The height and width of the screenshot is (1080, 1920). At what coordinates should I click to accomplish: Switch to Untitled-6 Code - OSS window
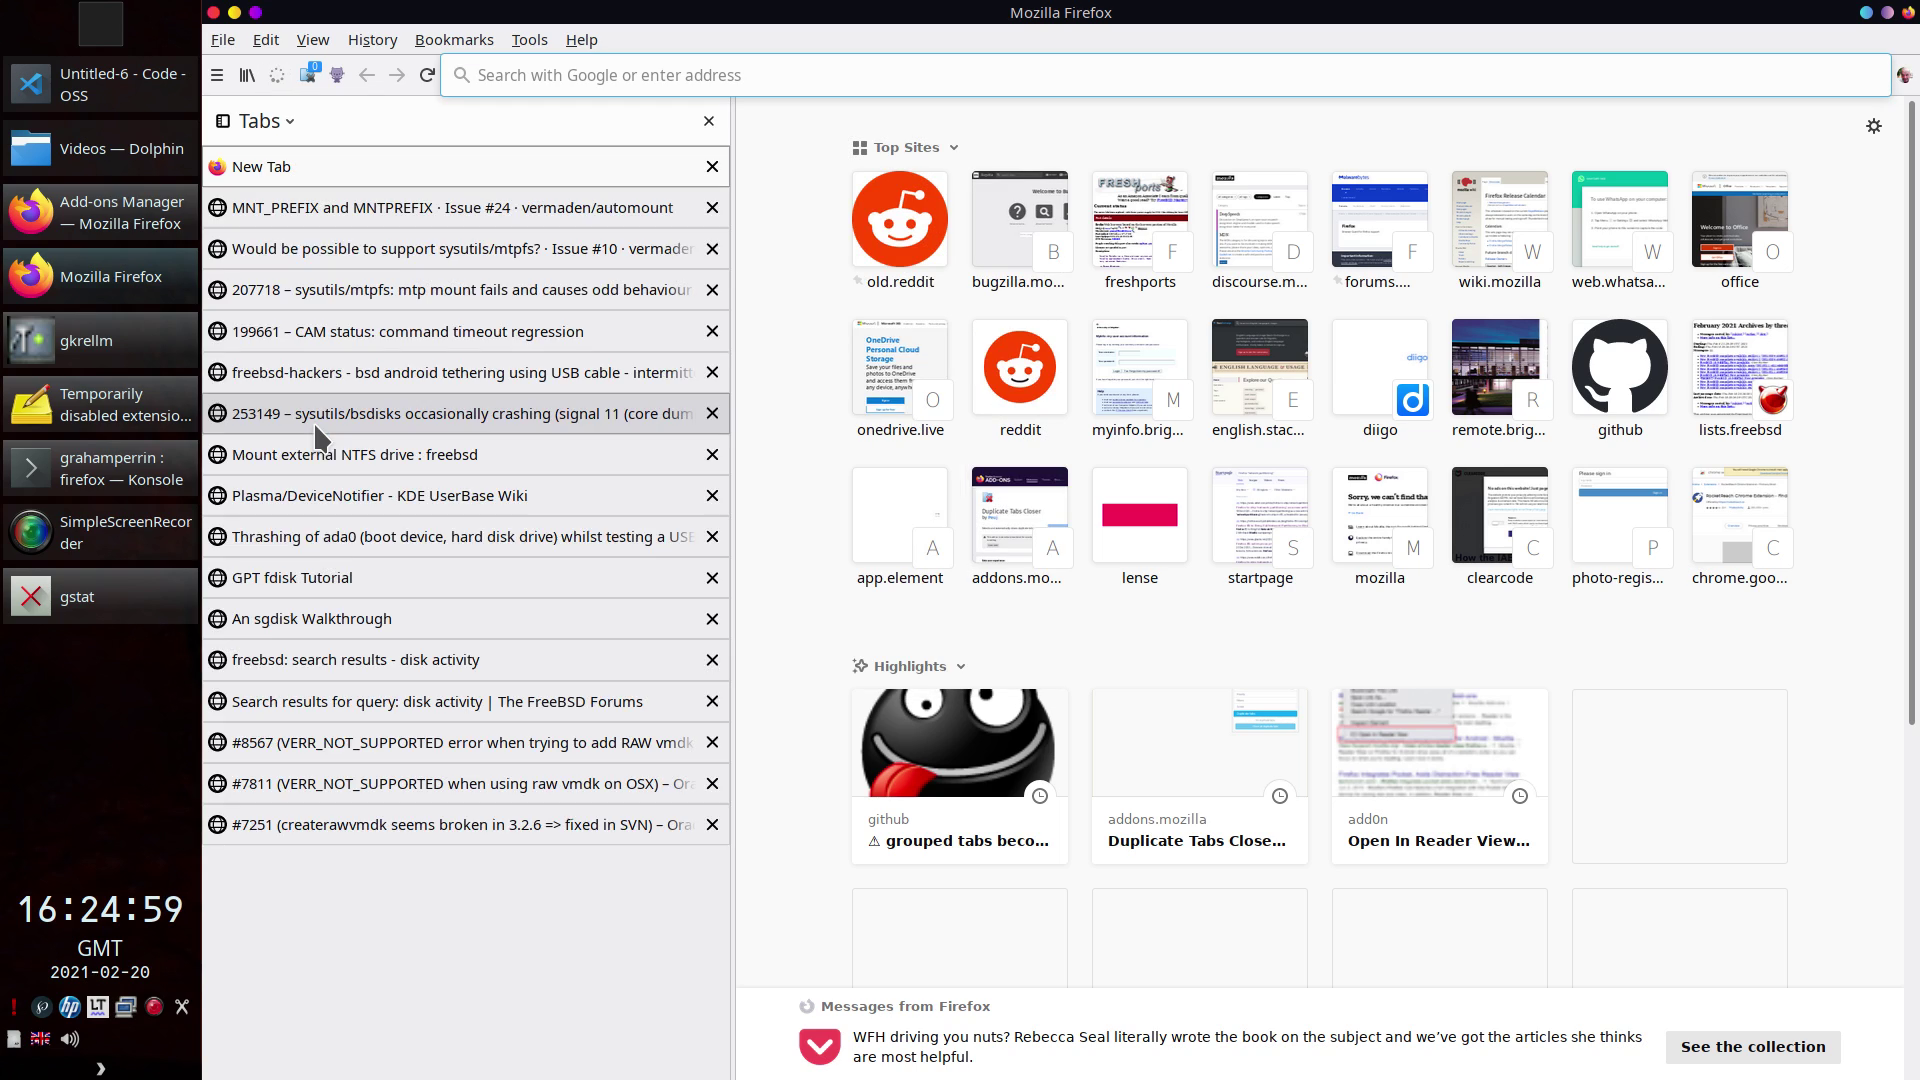[100, 85]
